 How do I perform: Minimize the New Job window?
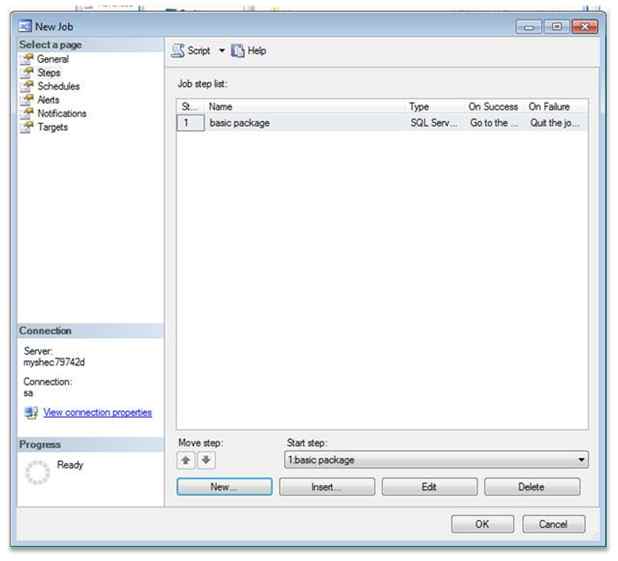529,27
